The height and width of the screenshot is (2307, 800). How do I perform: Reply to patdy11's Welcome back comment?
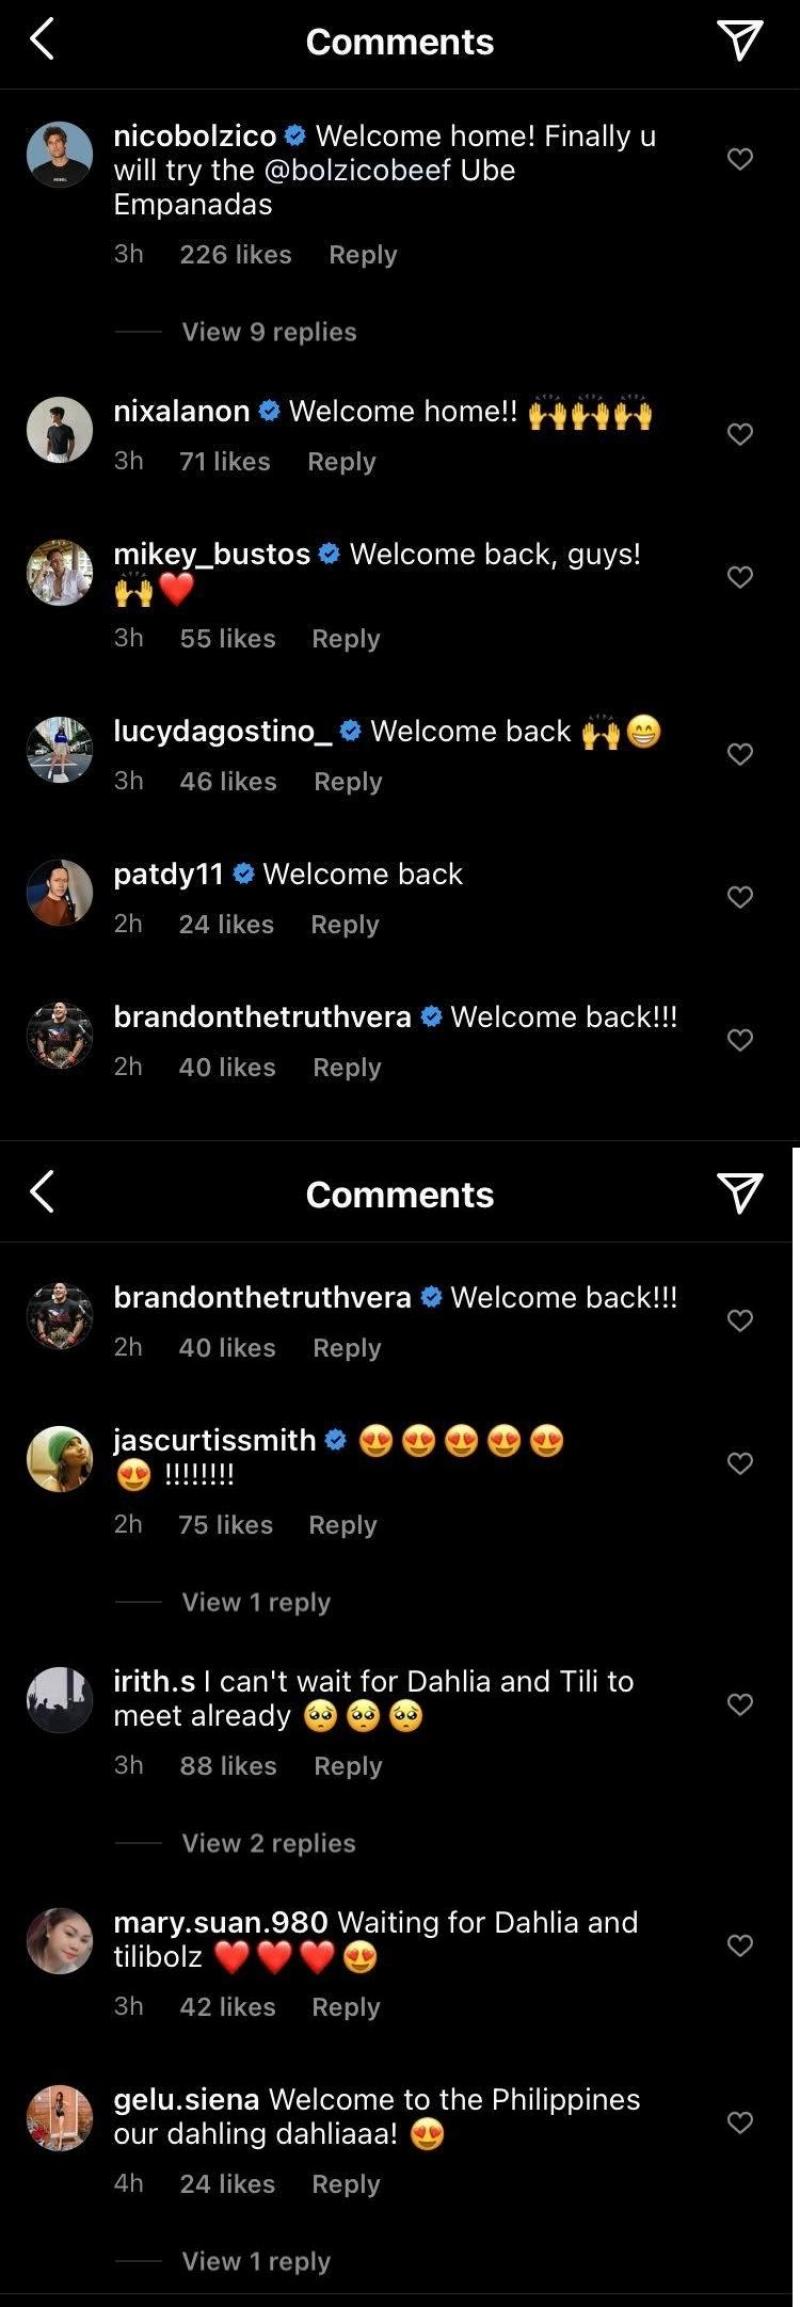345,925
